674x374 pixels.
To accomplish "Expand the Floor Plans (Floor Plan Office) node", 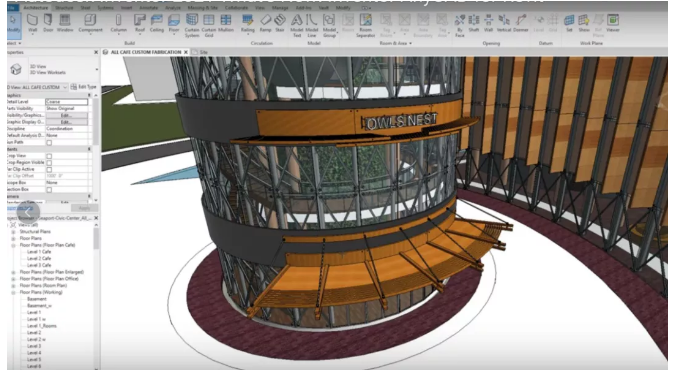I will [x=13, y=279].
